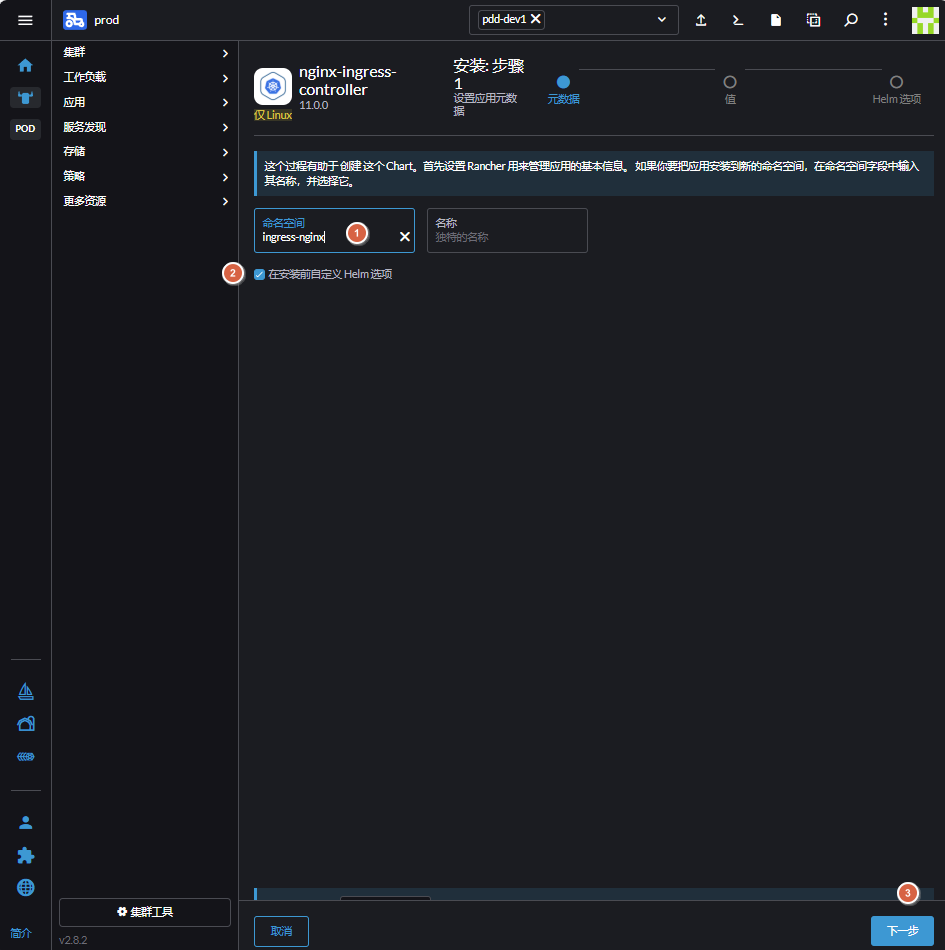The image size is (945, 950).
Task: Expand the 更多资源 menu section
Action: (146, 201)
